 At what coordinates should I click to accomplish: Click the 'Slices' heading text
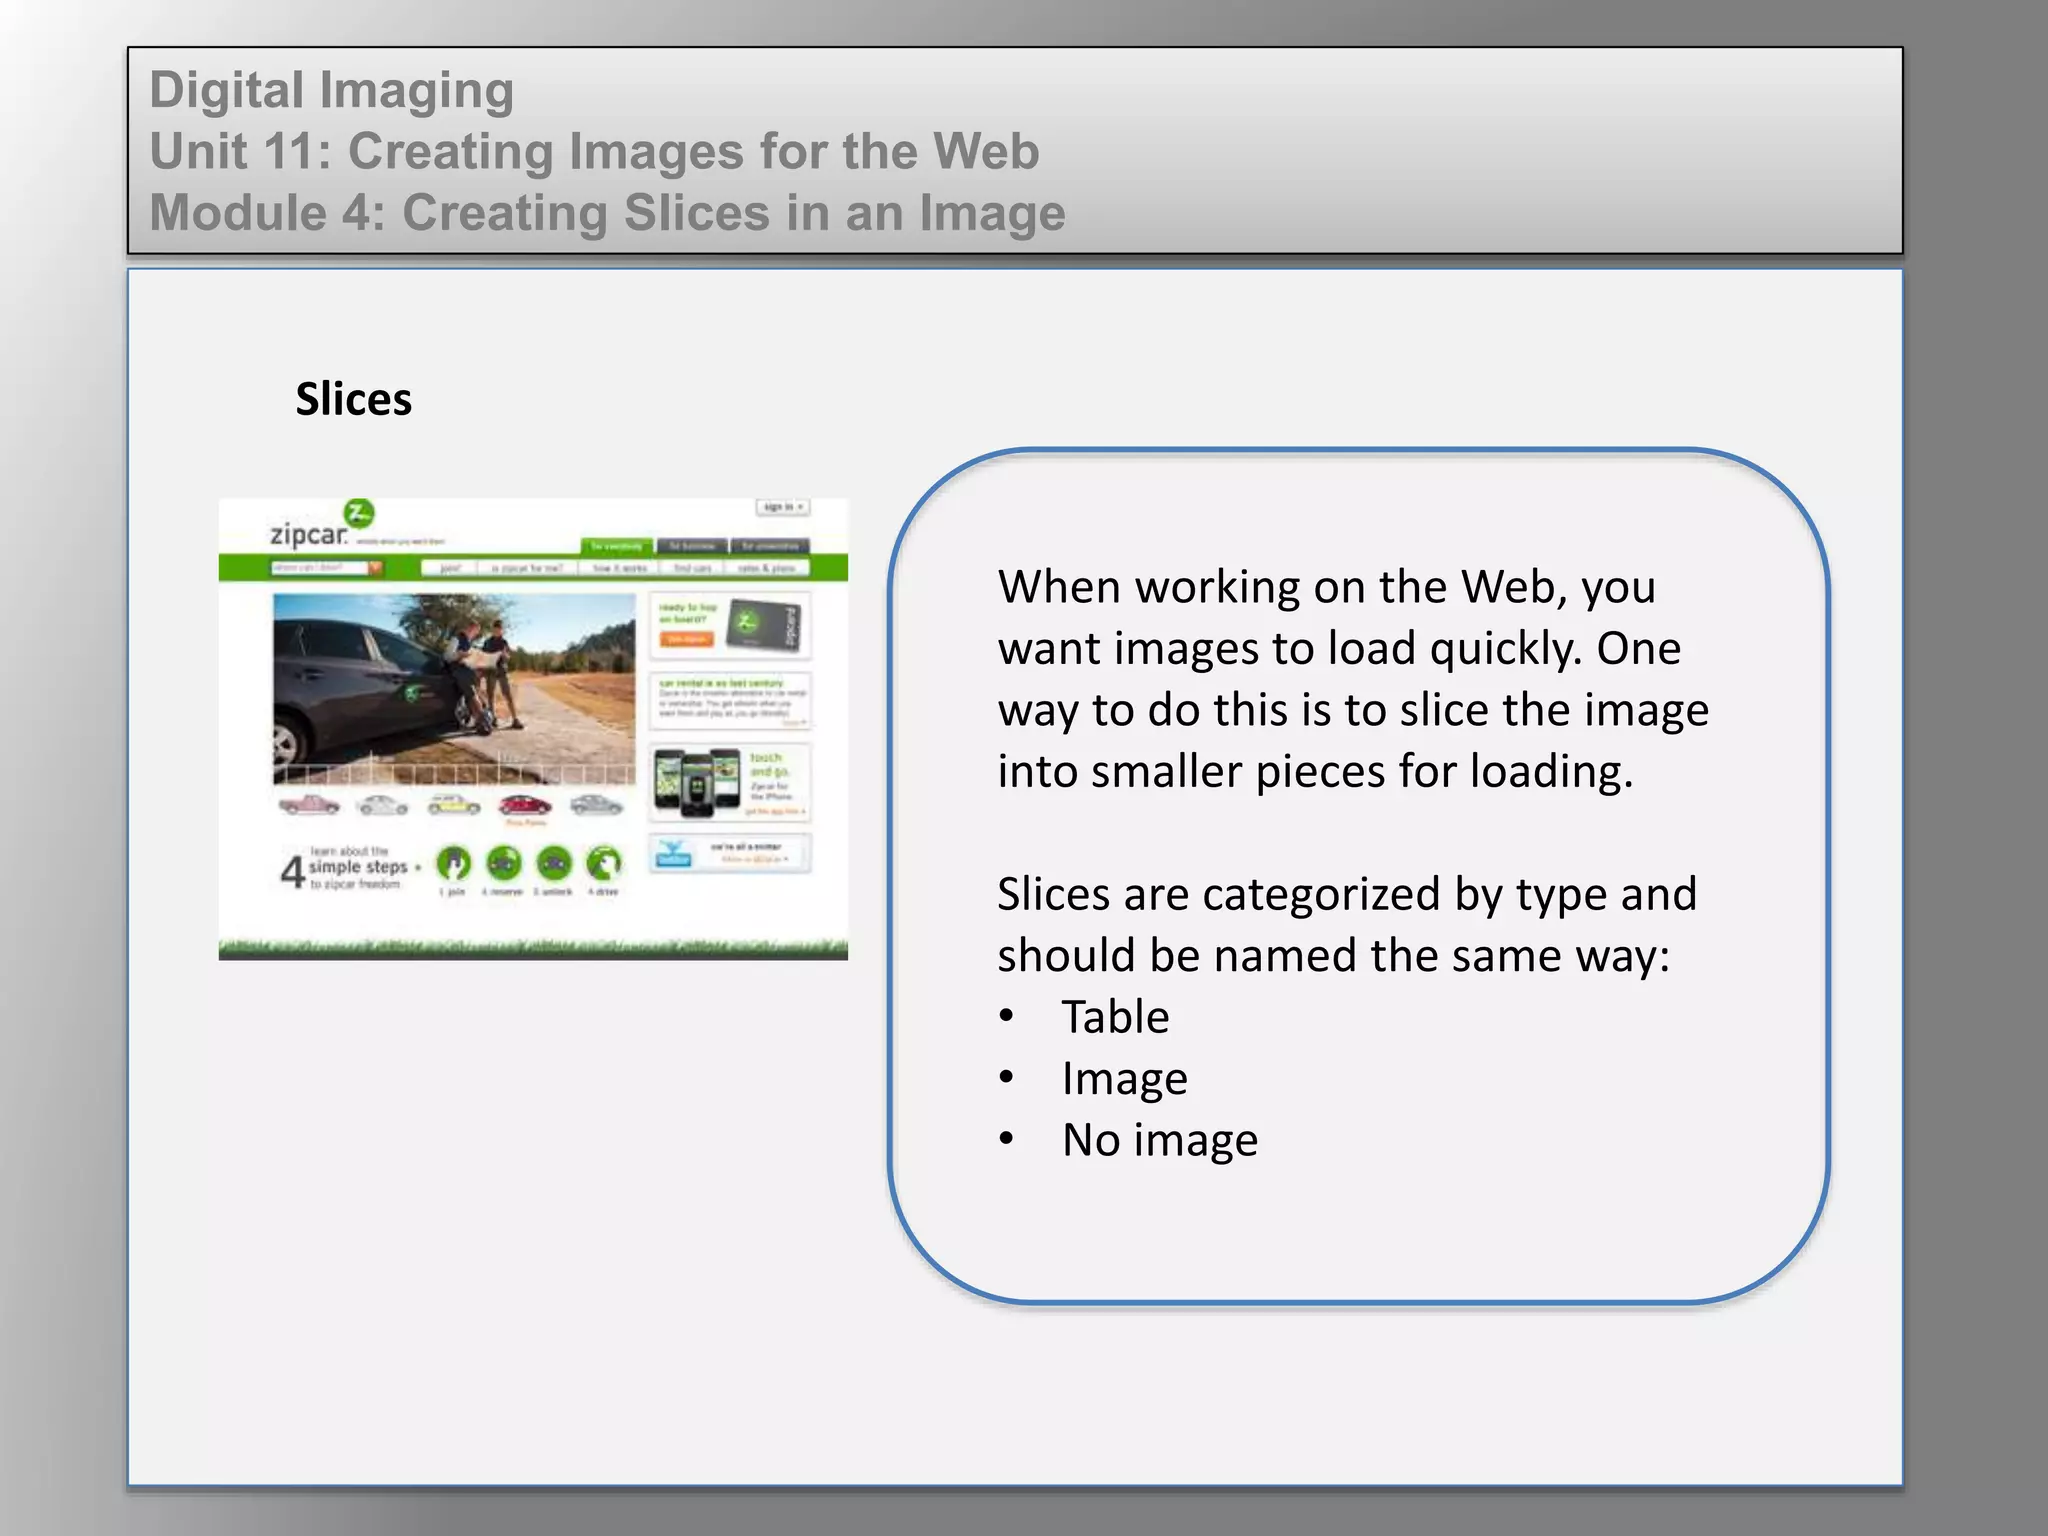[353, 399]
